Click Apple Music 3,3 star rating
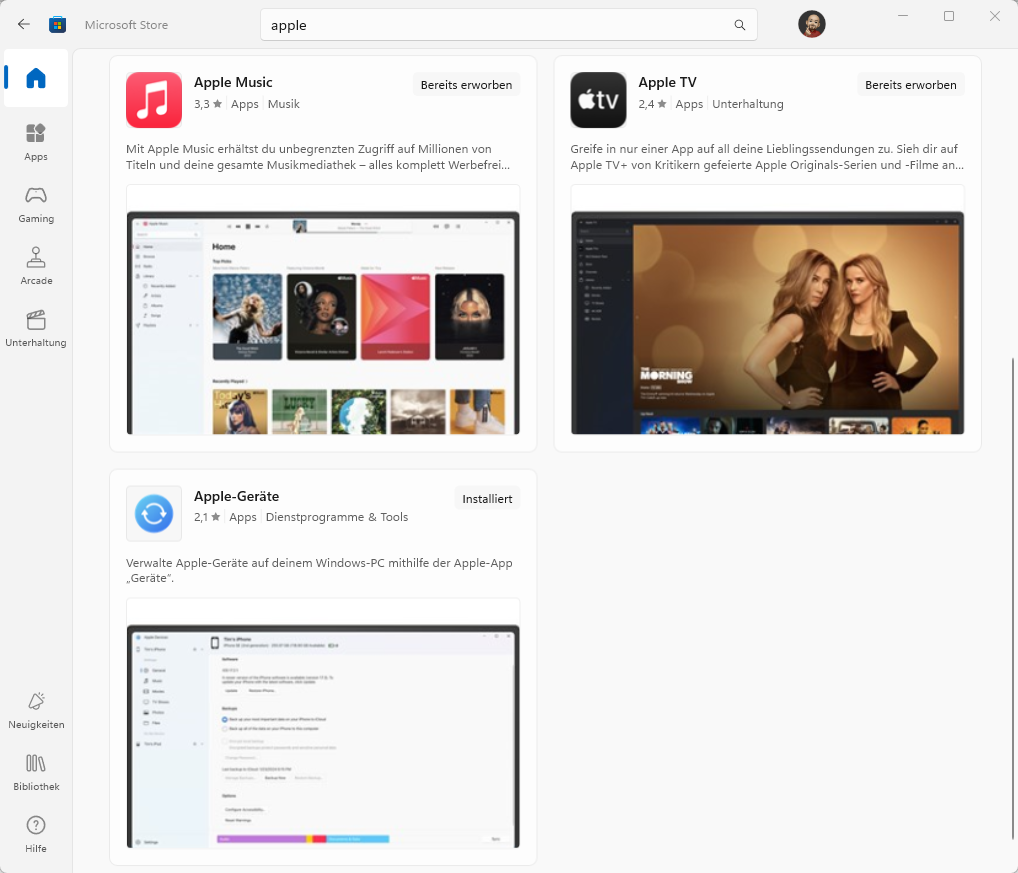Viewport: 1018px width, 873px height. (208, 104)
